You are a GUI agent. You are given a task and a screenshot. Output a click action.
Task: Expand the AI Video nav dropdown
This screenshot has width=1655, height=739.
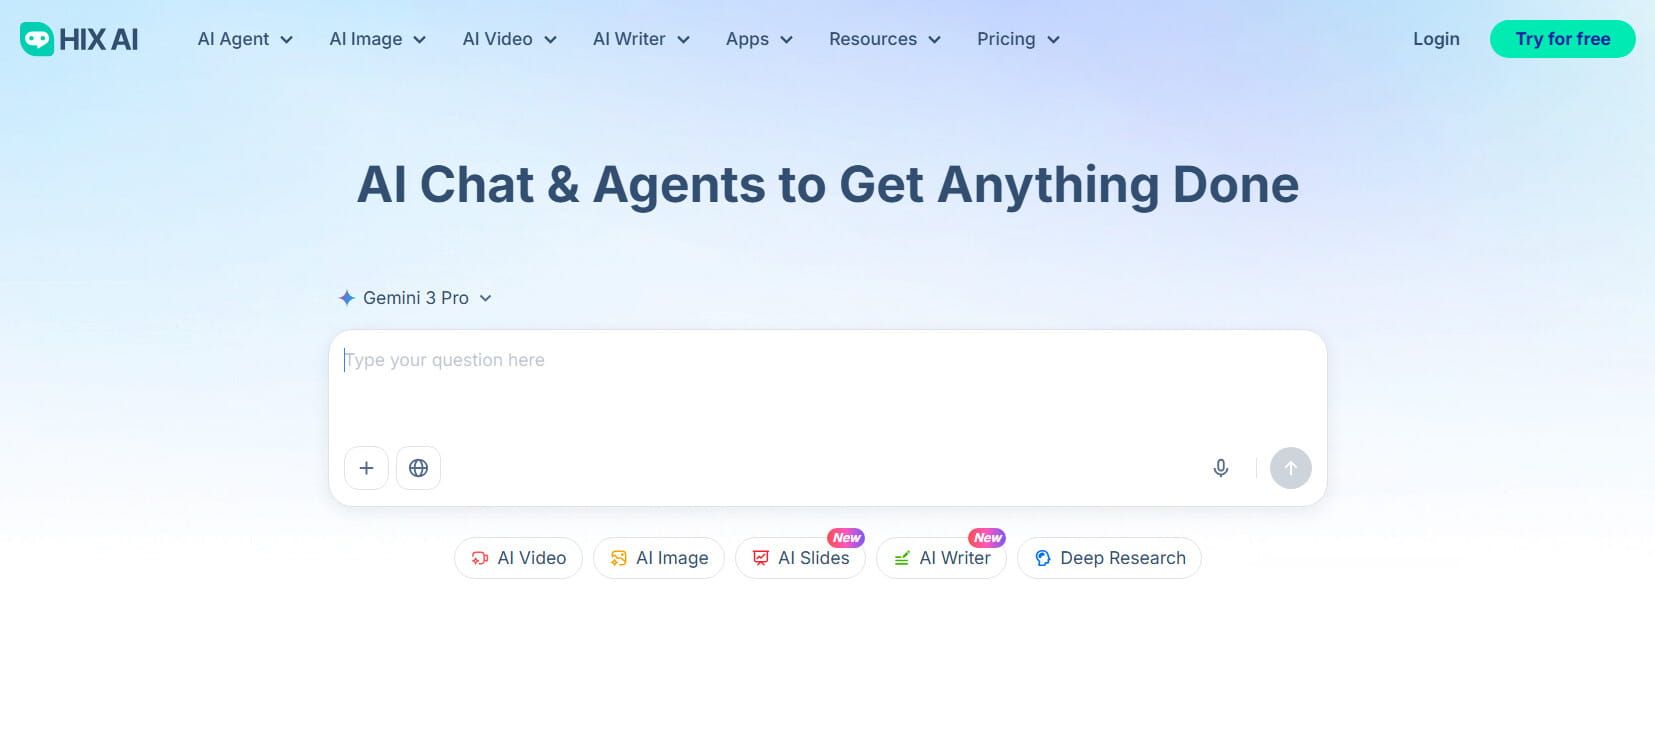point(509,39)
